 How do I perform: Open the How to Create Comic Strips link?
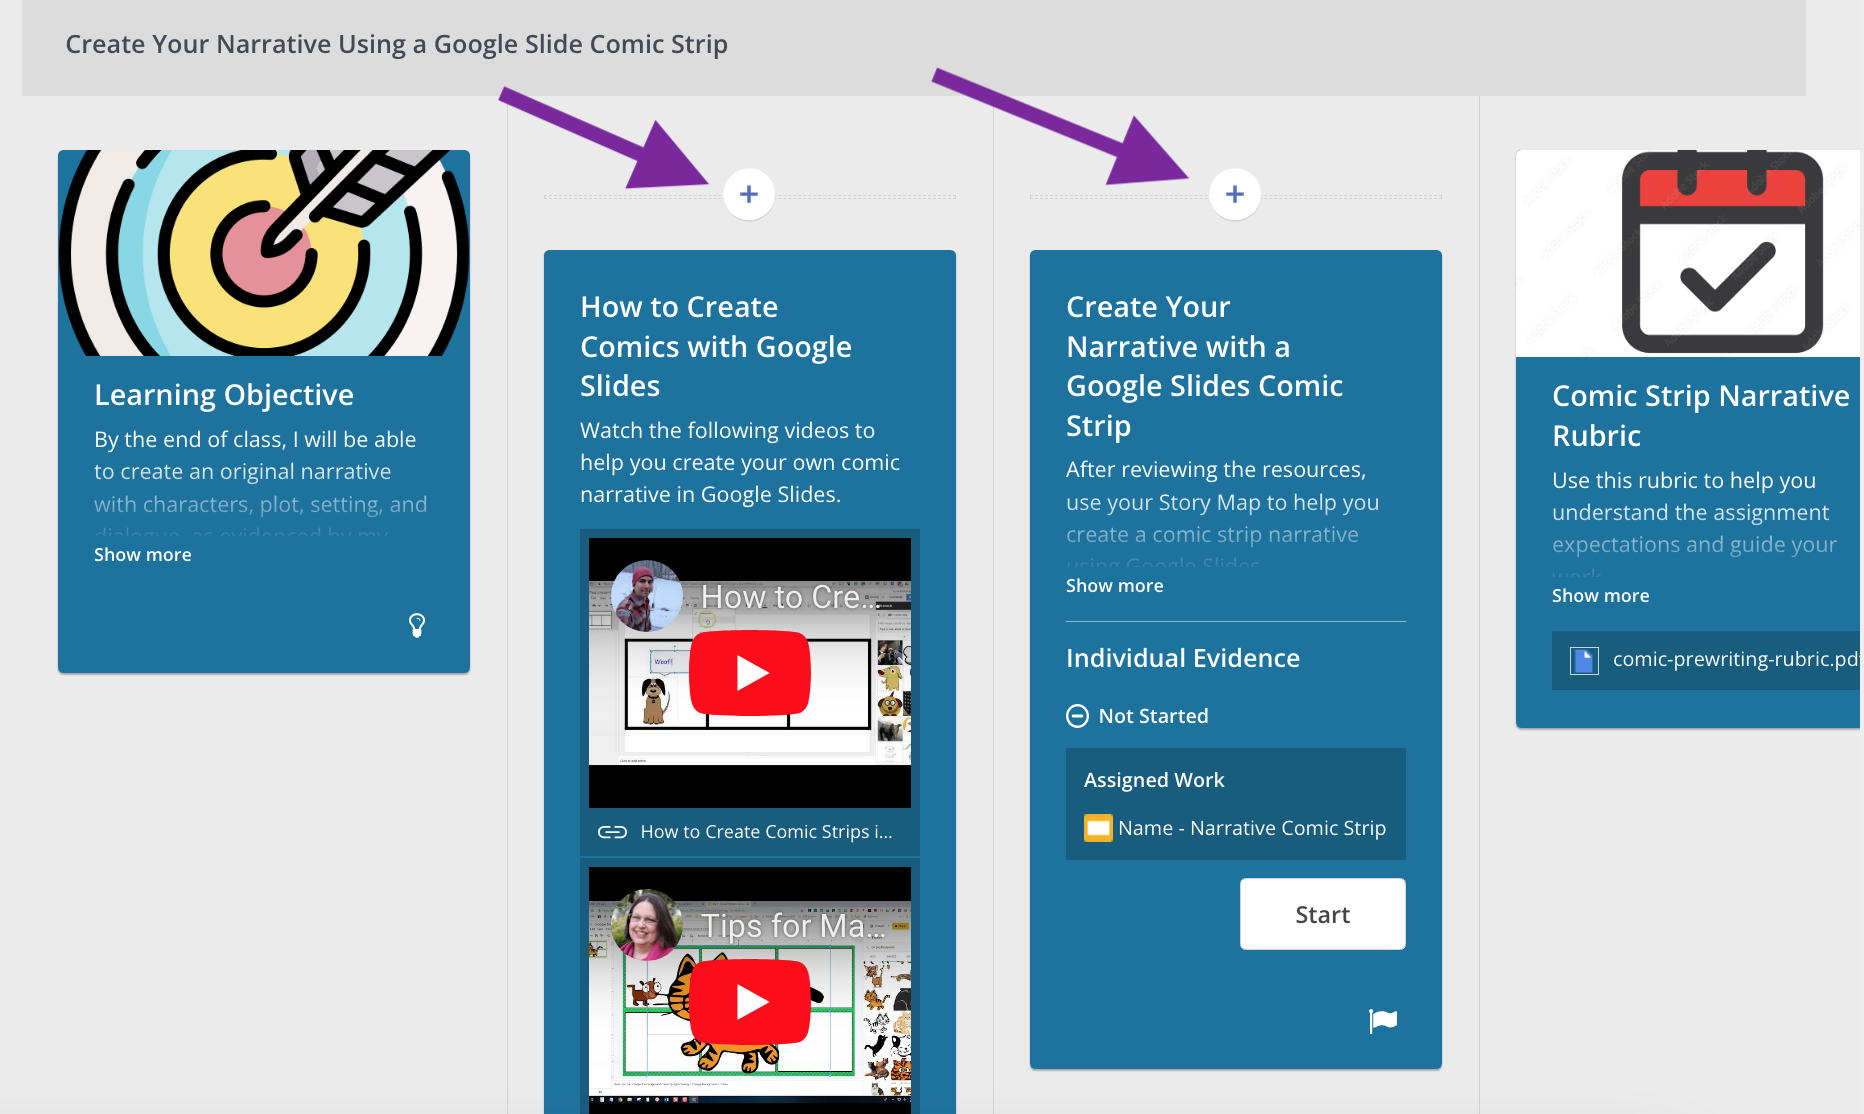(x=766, y=832)
